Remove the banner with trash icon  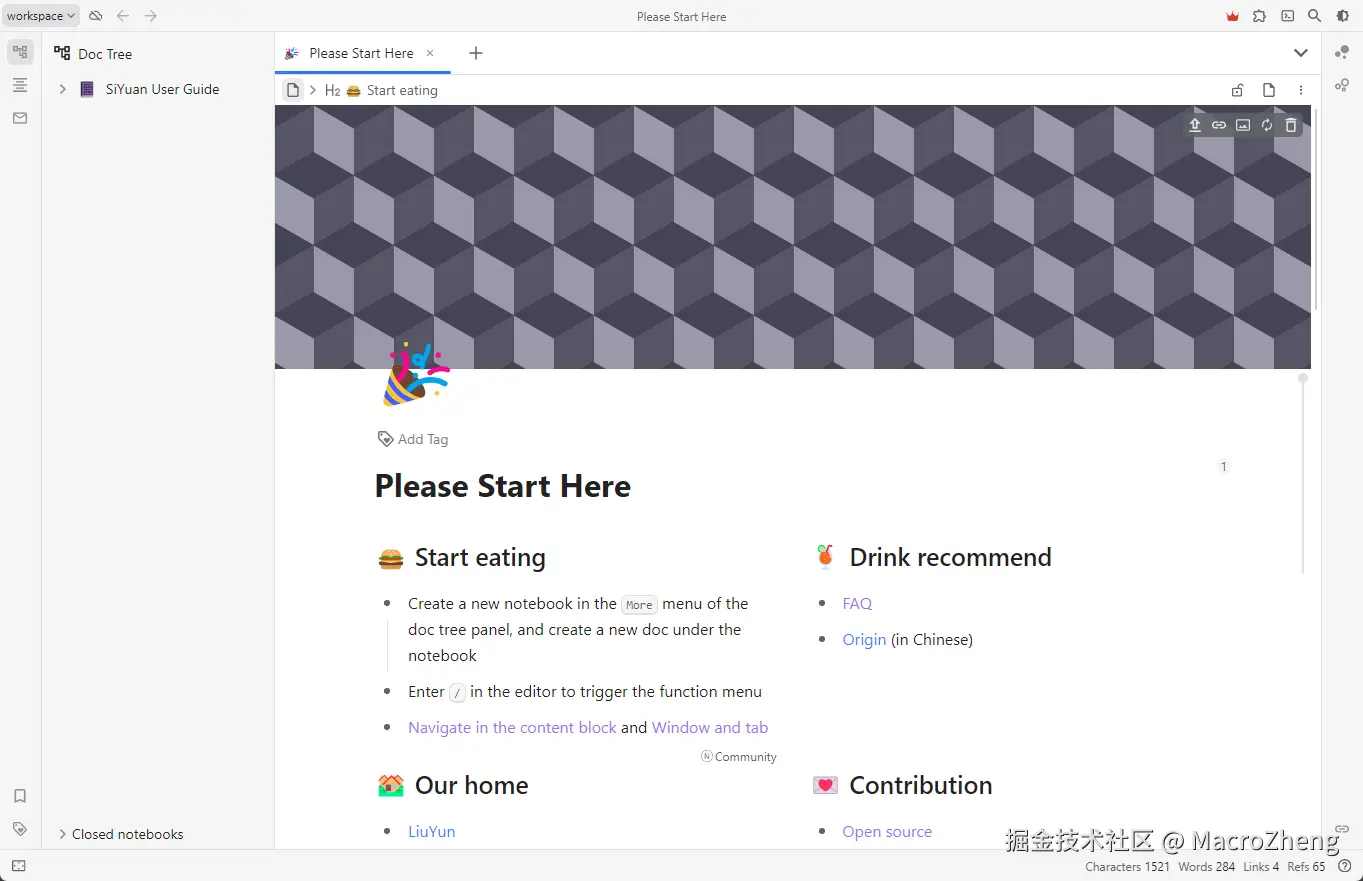[1291, 125]
